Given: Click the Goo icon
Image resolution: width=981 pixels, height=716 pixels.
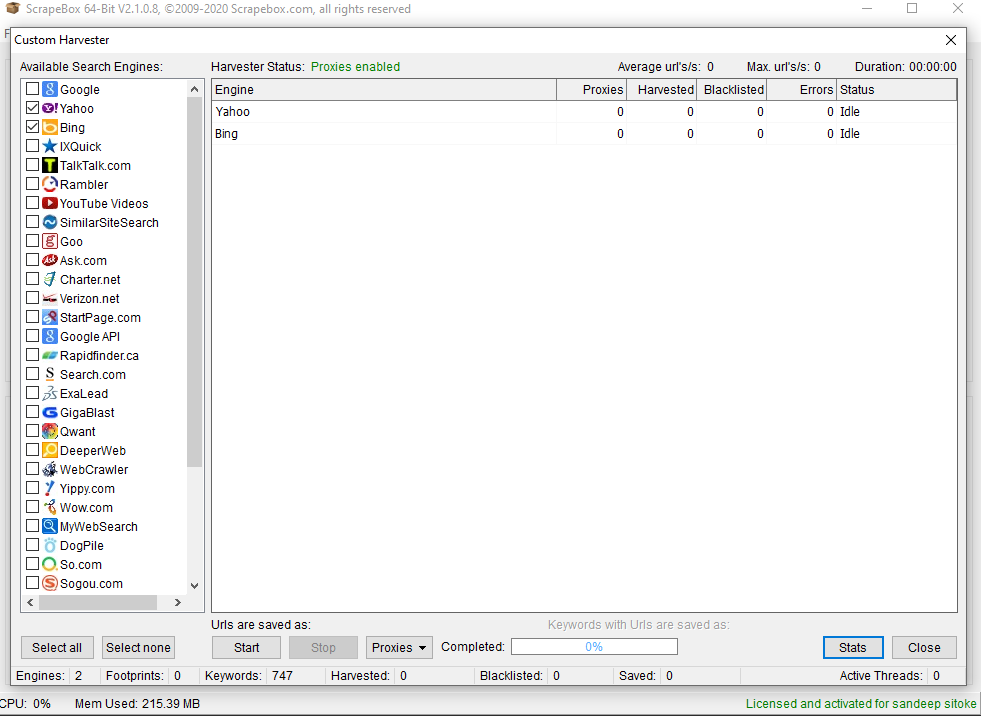Looking at the screenshot, I should pyautogui.click(x=50, y=242).
